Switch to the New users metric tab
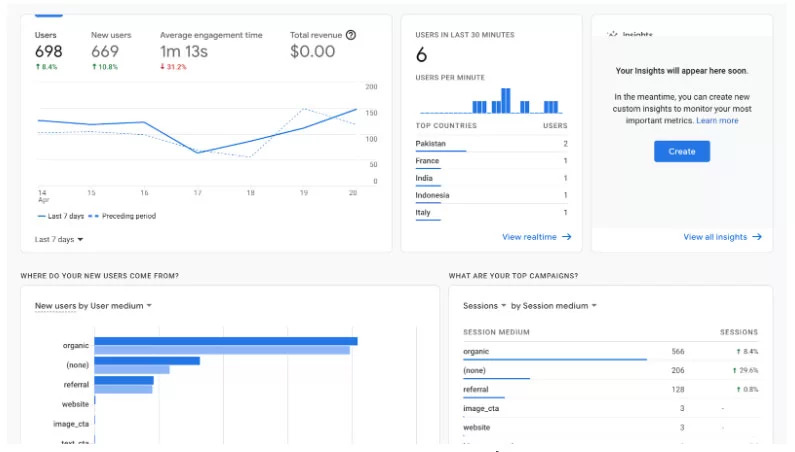The width and height of the screenshot is (795, 452). coord(111,51)
